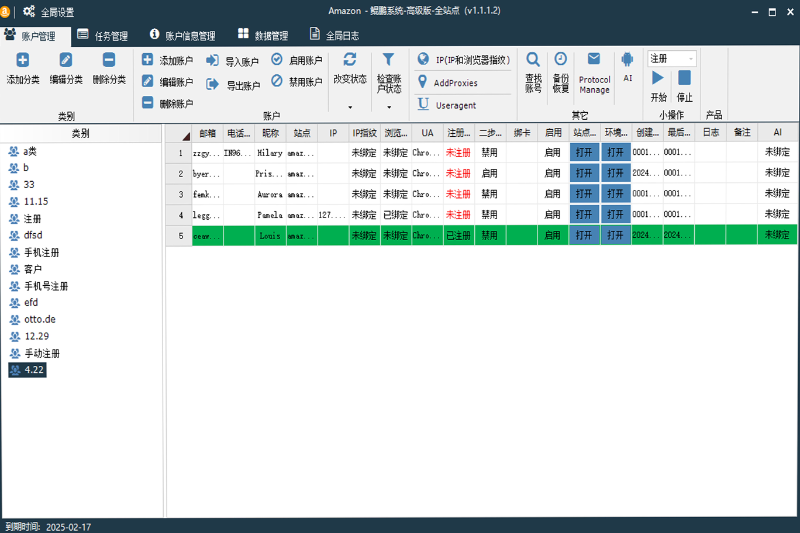Click the 邮箱 column header

tap(208, 133)
